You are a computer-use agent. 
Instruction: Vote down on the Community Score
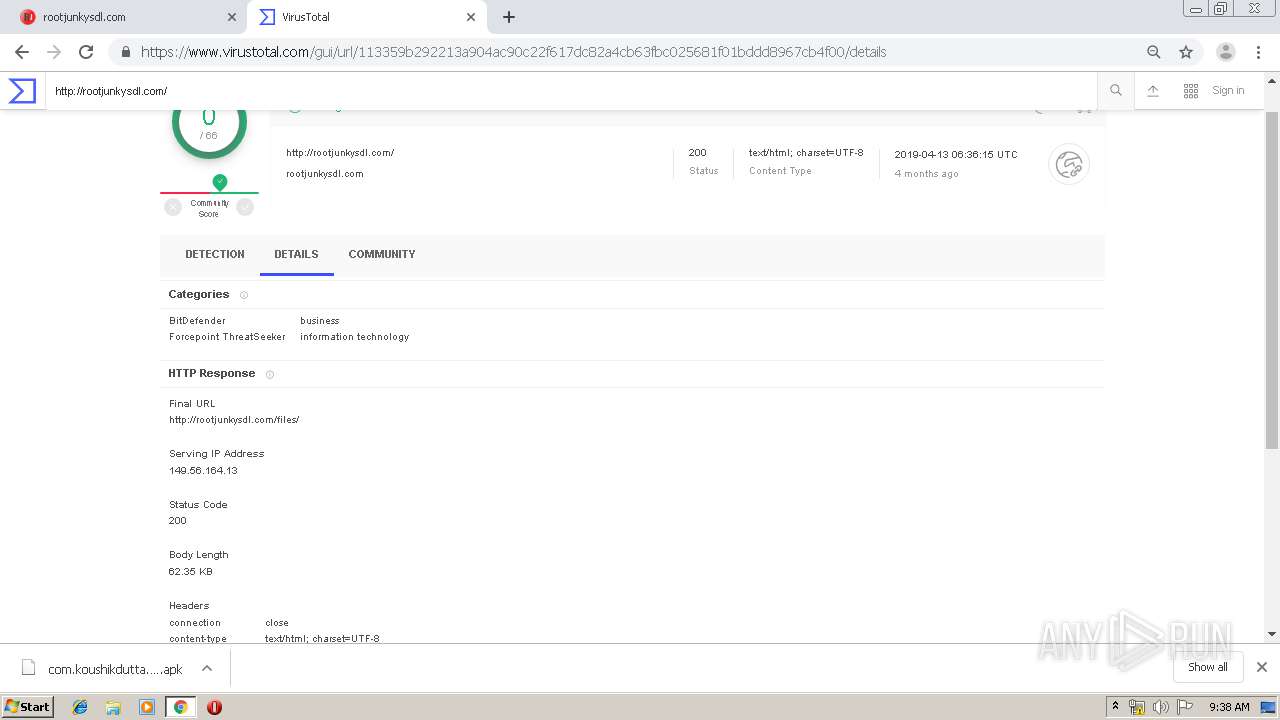pyautogui.click(x=173, y=207)
